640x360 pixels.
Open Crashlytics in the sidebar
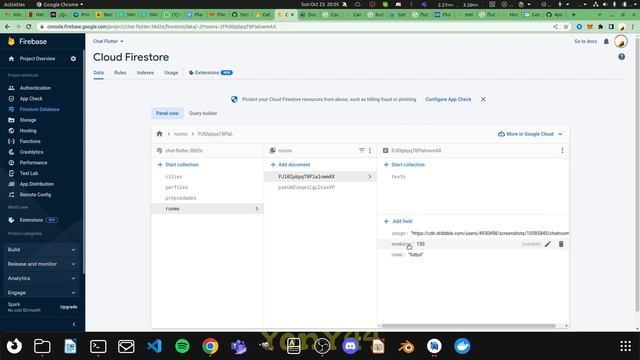(31, 152)
